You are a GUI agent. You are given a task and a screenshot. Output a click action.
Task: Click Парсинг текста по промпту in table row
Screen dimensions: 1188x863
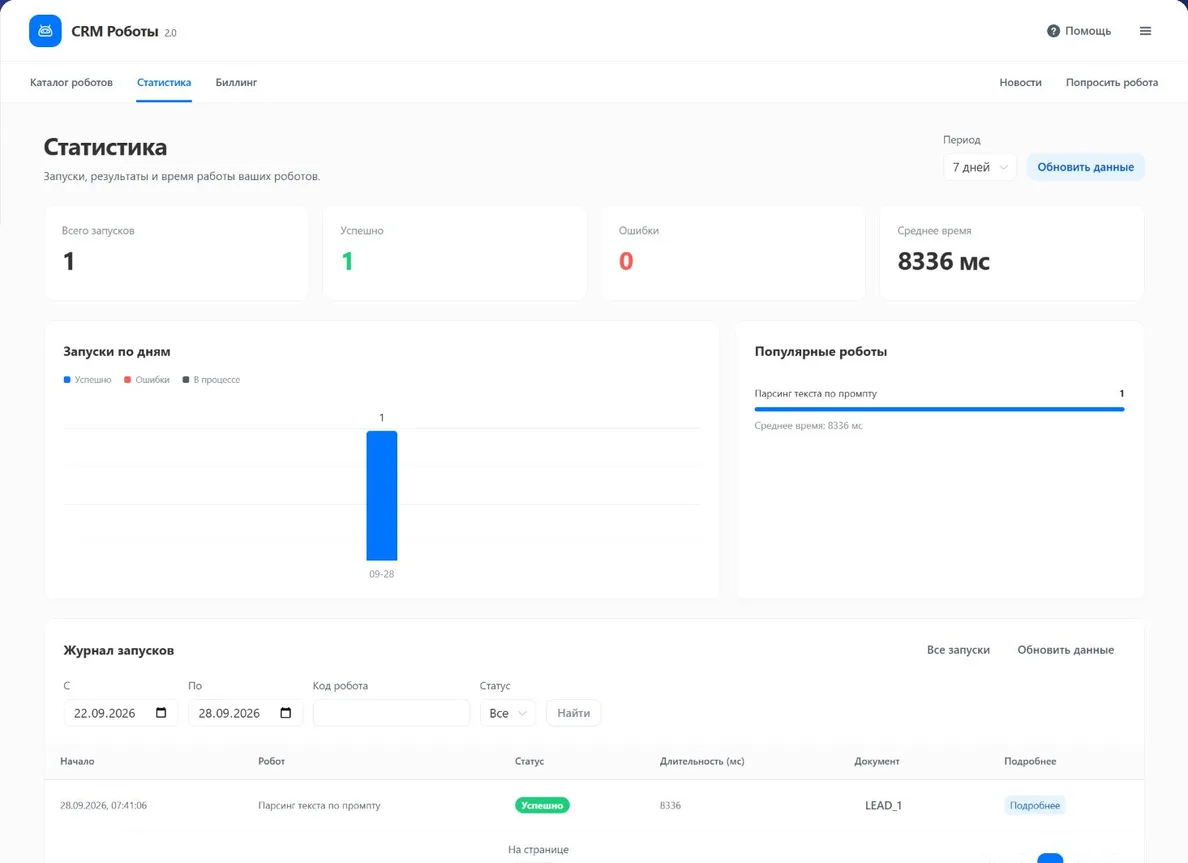tap(319, 805)
